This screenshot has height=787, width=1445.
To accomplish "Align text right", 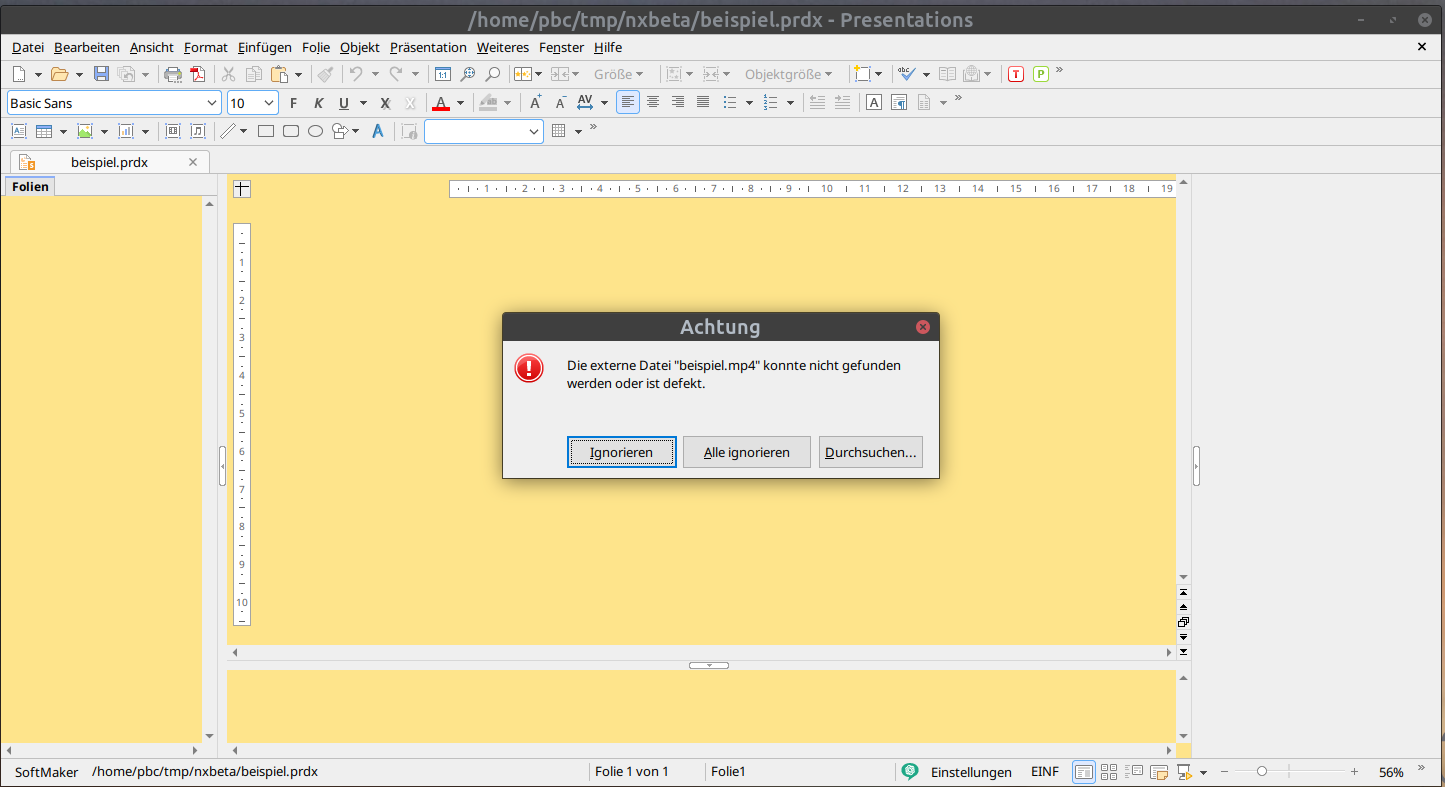I will (678, 102).
